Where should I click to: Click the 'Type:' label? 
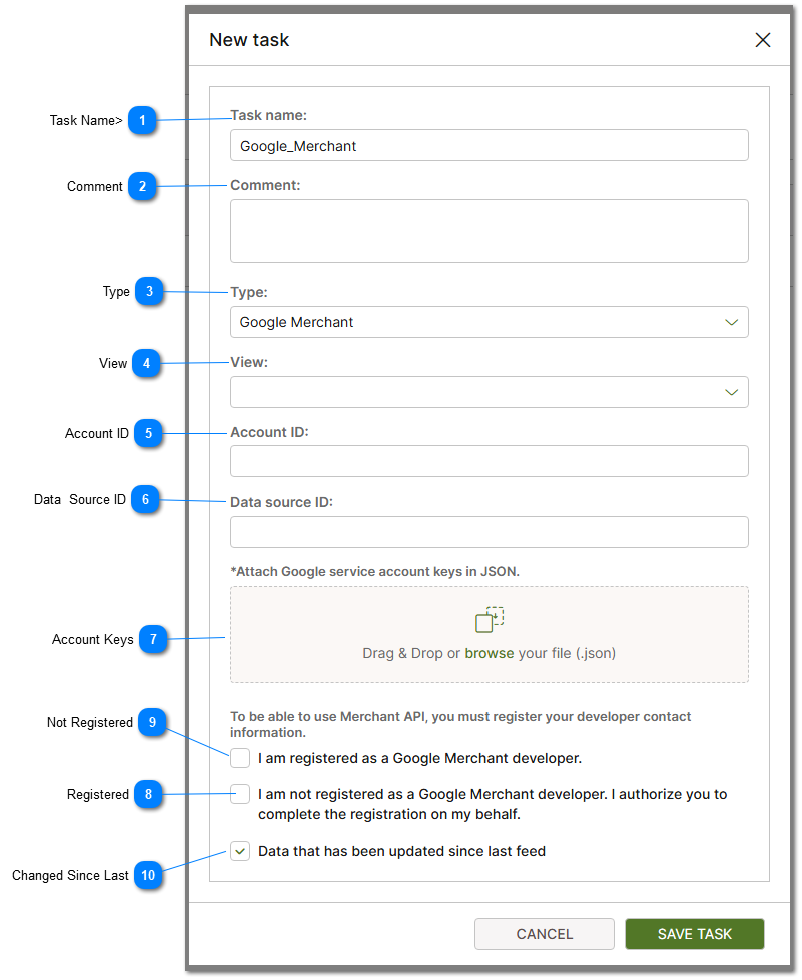tap(249, 292)
